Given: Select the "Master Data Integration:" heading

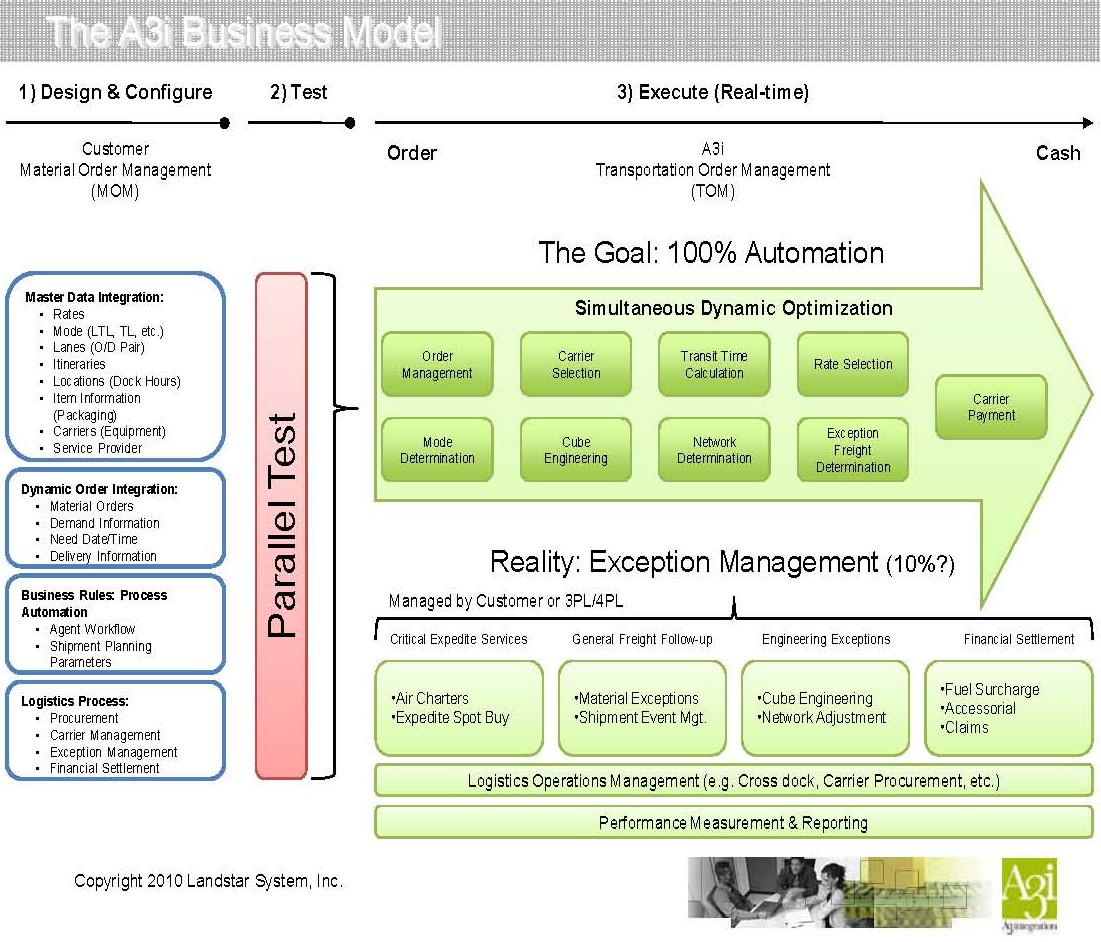Looking at the screenshot, I should click(x=94, y=297).
